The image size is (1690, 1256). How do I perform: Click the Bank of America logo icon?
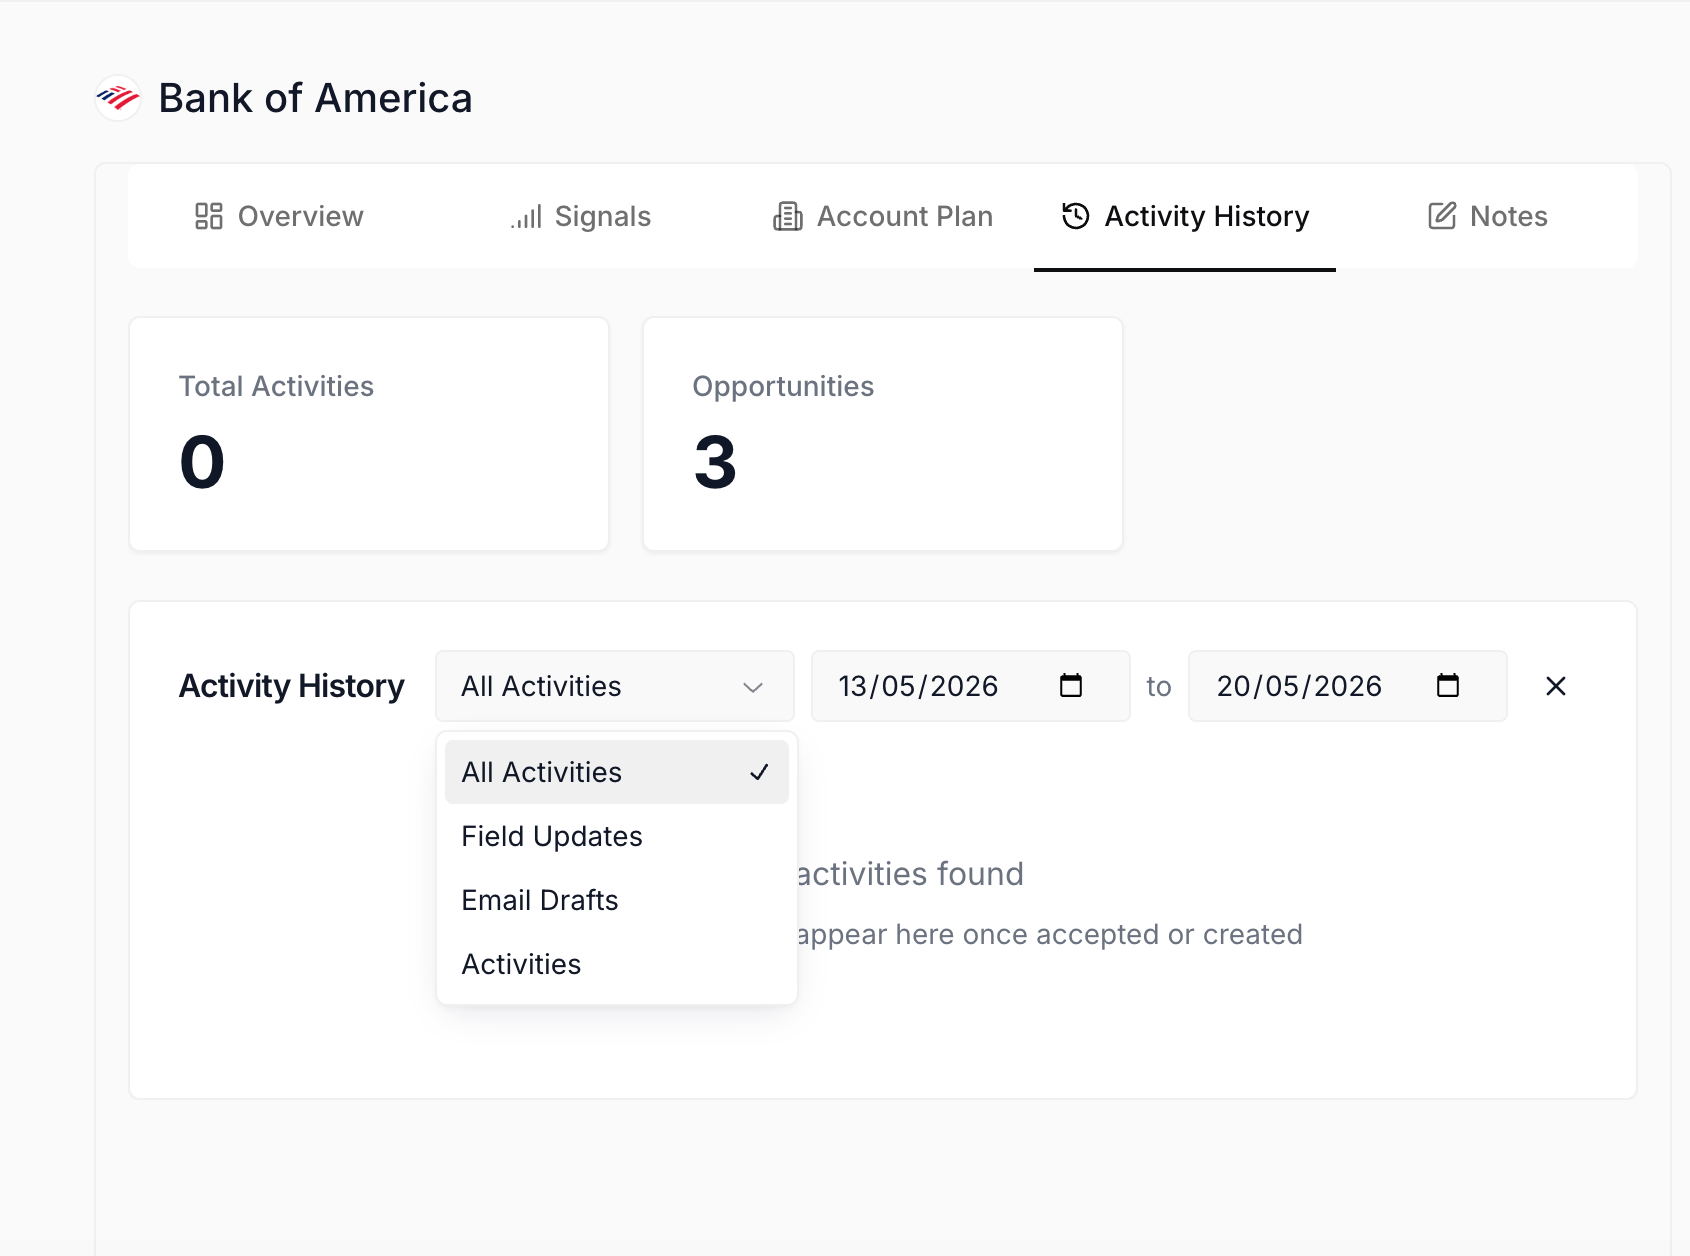click(x=118, y=98)
